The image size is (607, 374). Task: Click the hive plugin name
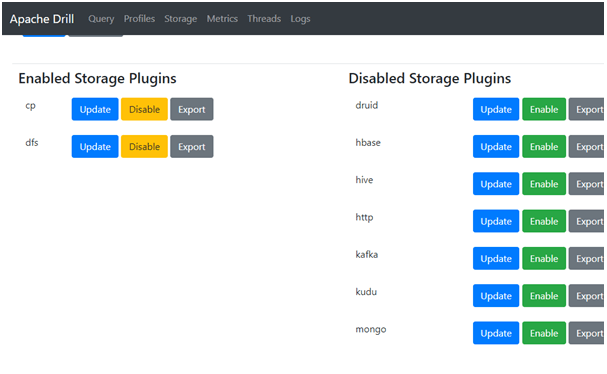click(x=364, y=180)
